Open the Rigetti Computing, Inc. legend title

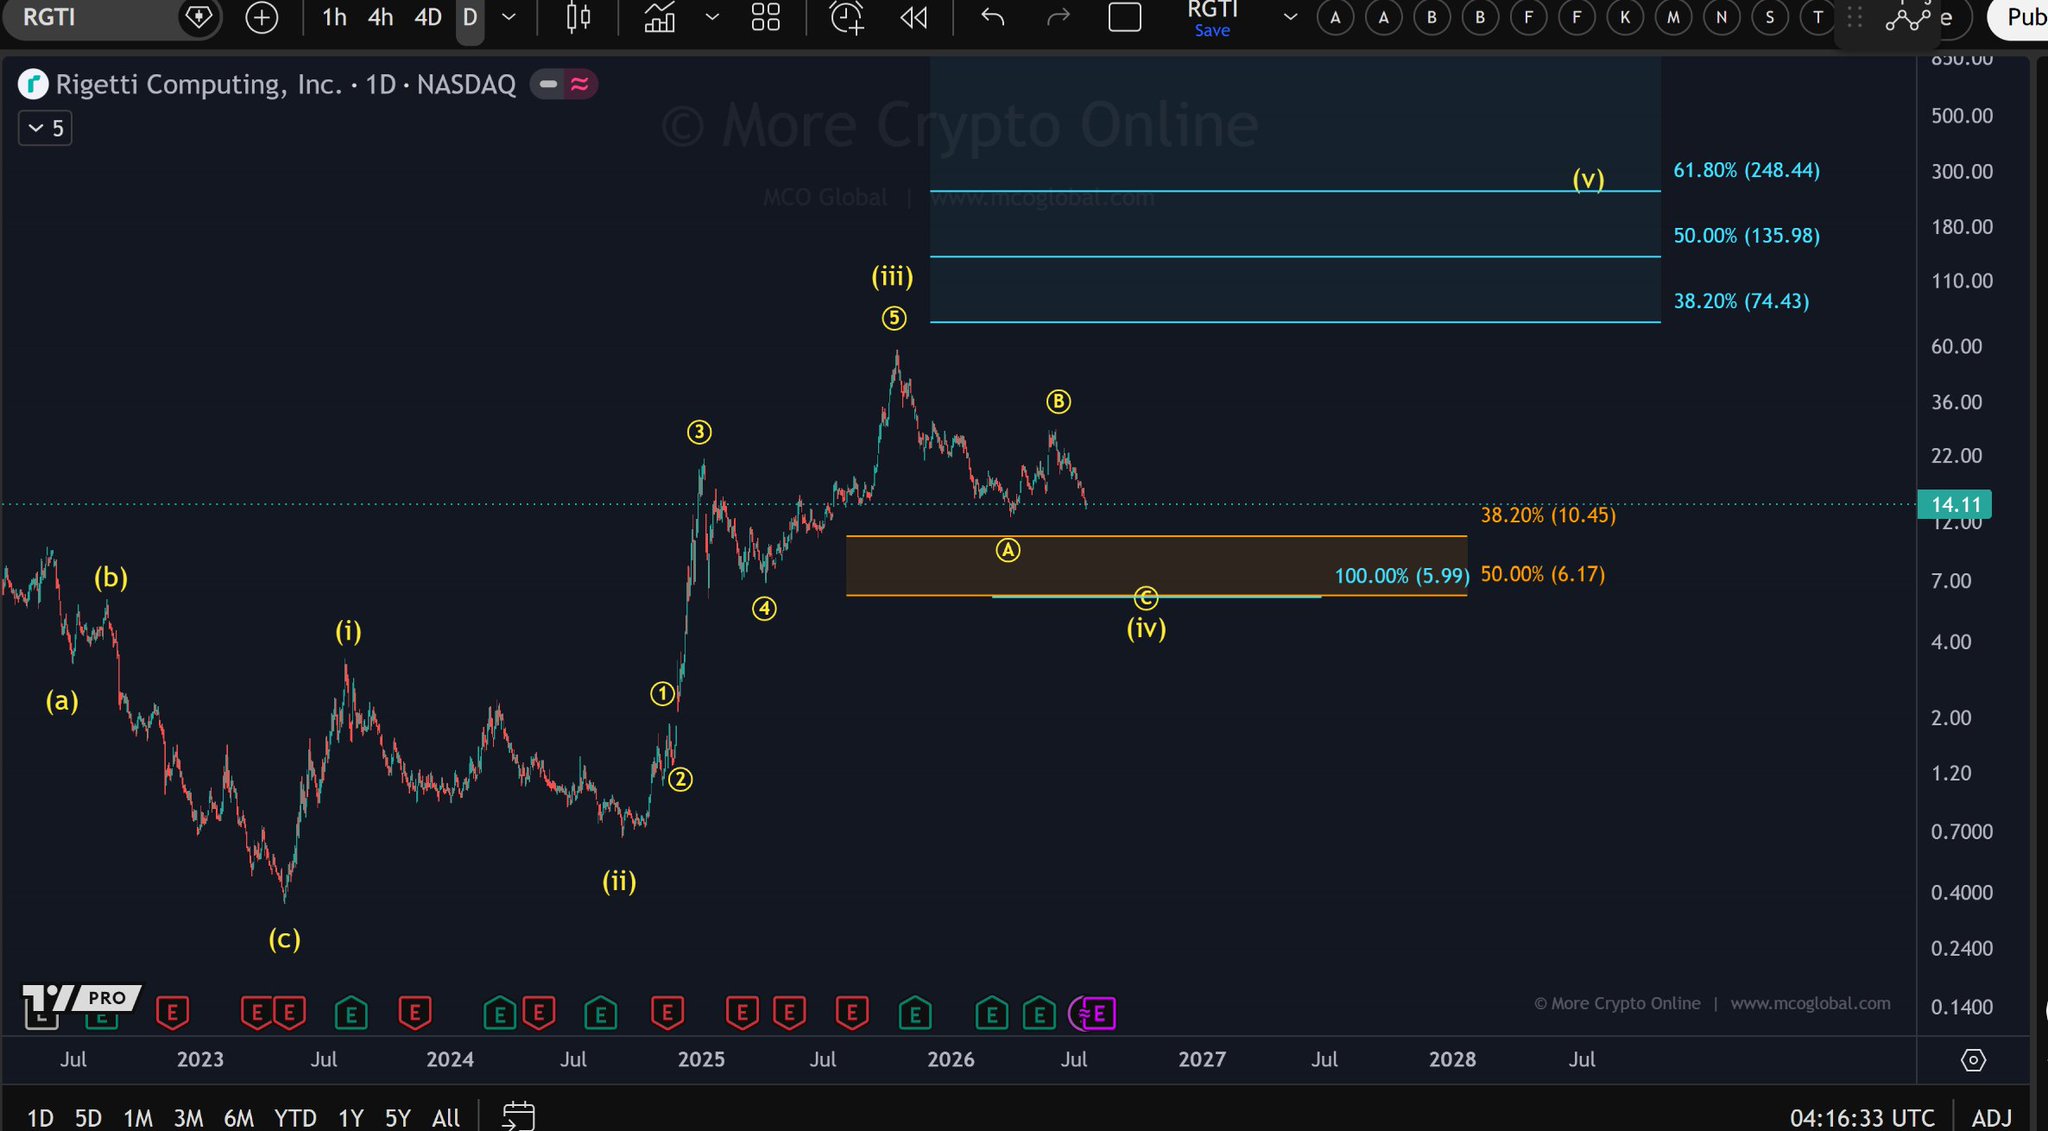click(x=286, y=85)
